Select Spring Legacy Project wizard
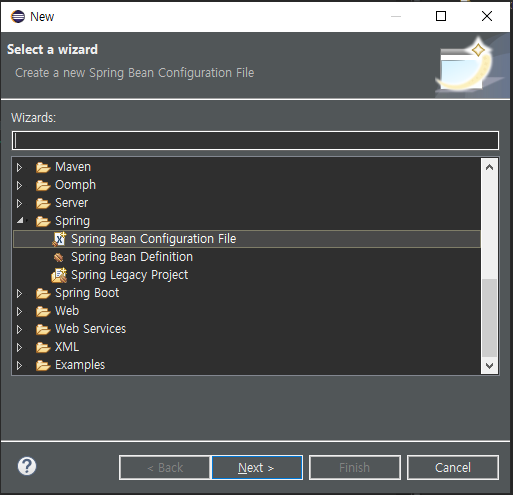The width and height of the screenshot is (513, 495). (130, 275)
